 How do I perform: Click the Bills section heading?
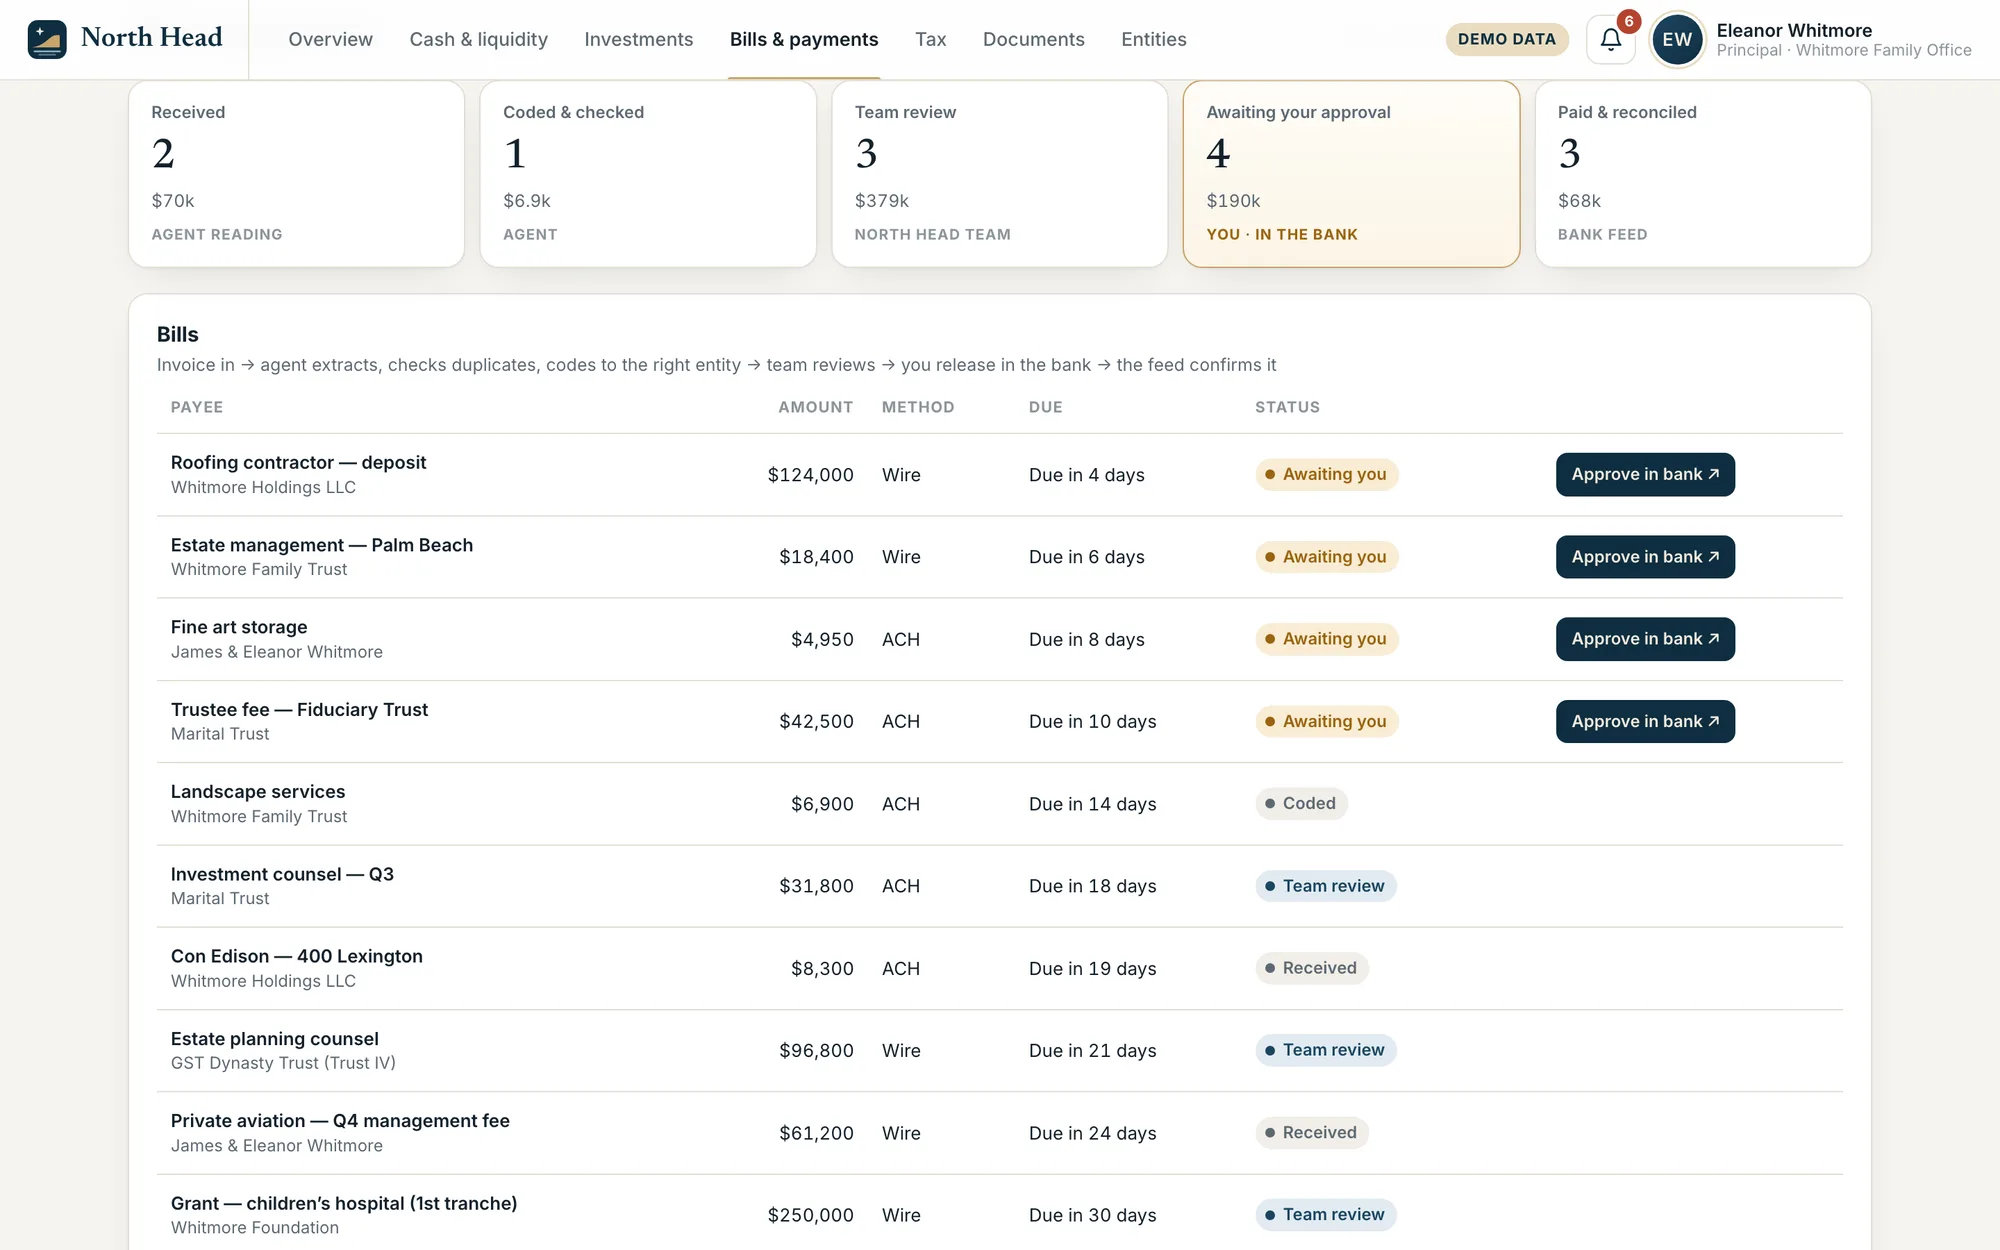(x=177, y=334)
